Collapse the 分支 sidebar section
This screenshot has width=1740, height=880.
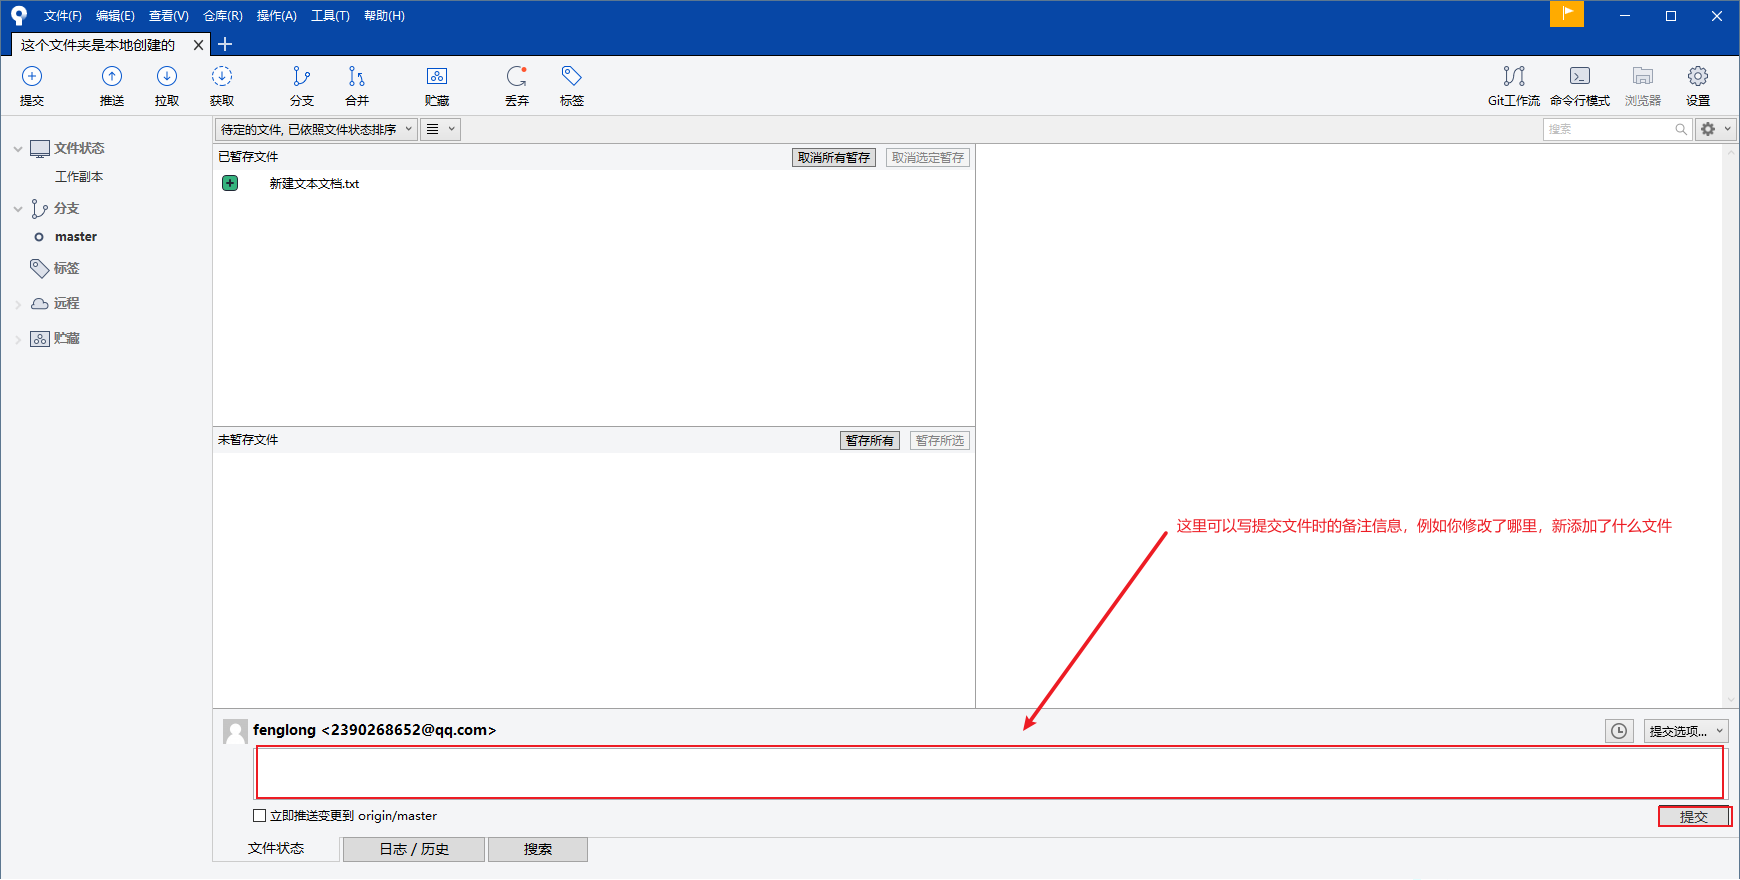tap(17, 209)
